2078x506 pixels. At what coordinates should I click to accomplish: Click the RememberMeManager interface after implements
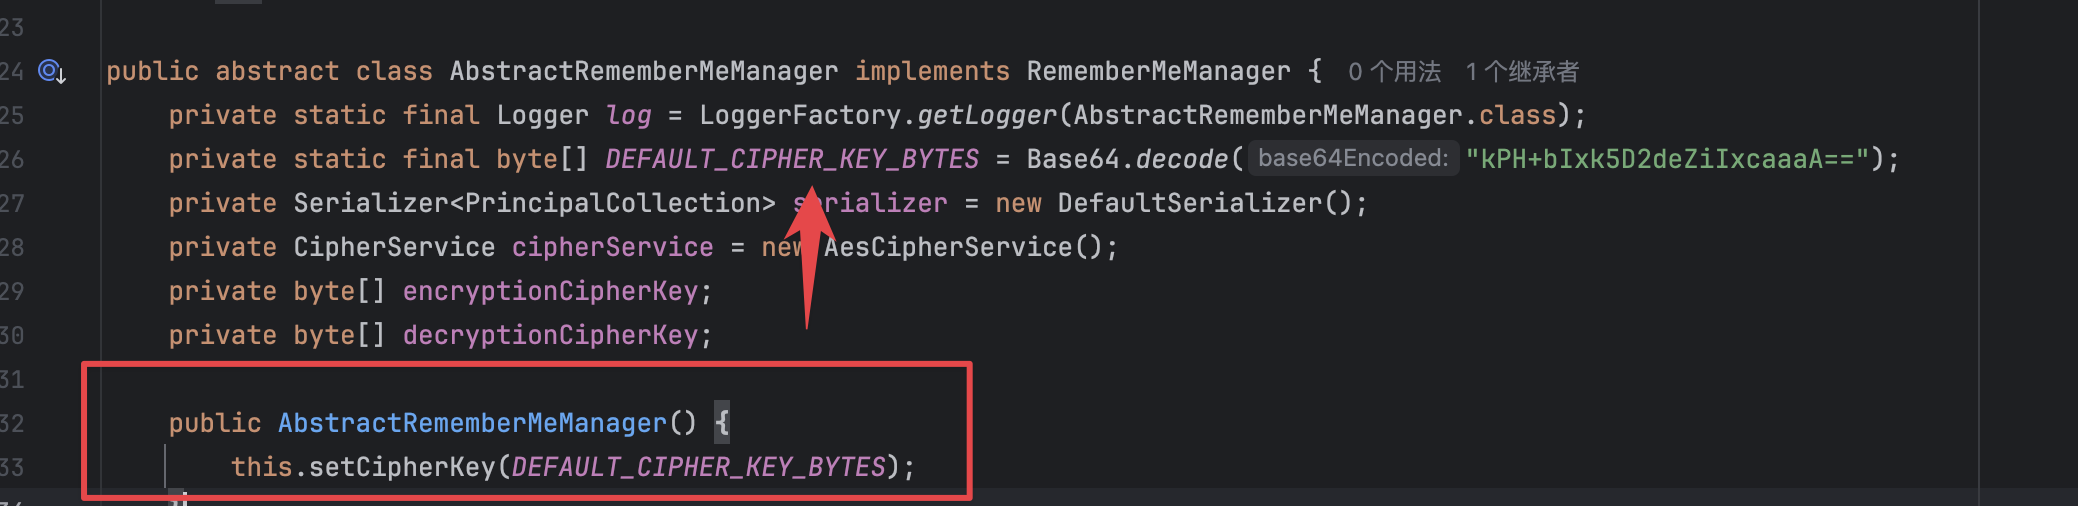[1158, 71]
